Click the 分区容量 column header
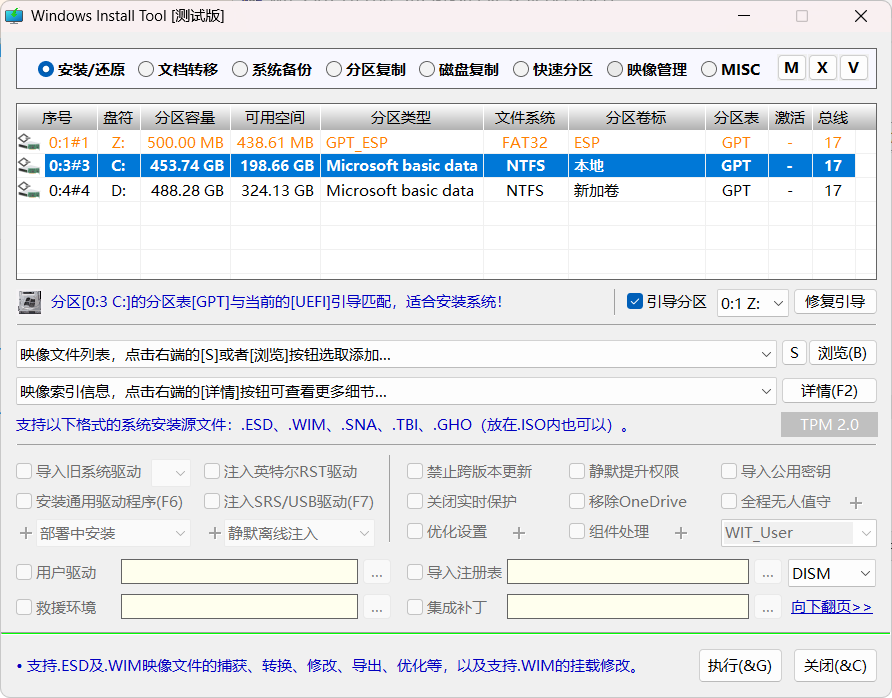 click(185, 118)
